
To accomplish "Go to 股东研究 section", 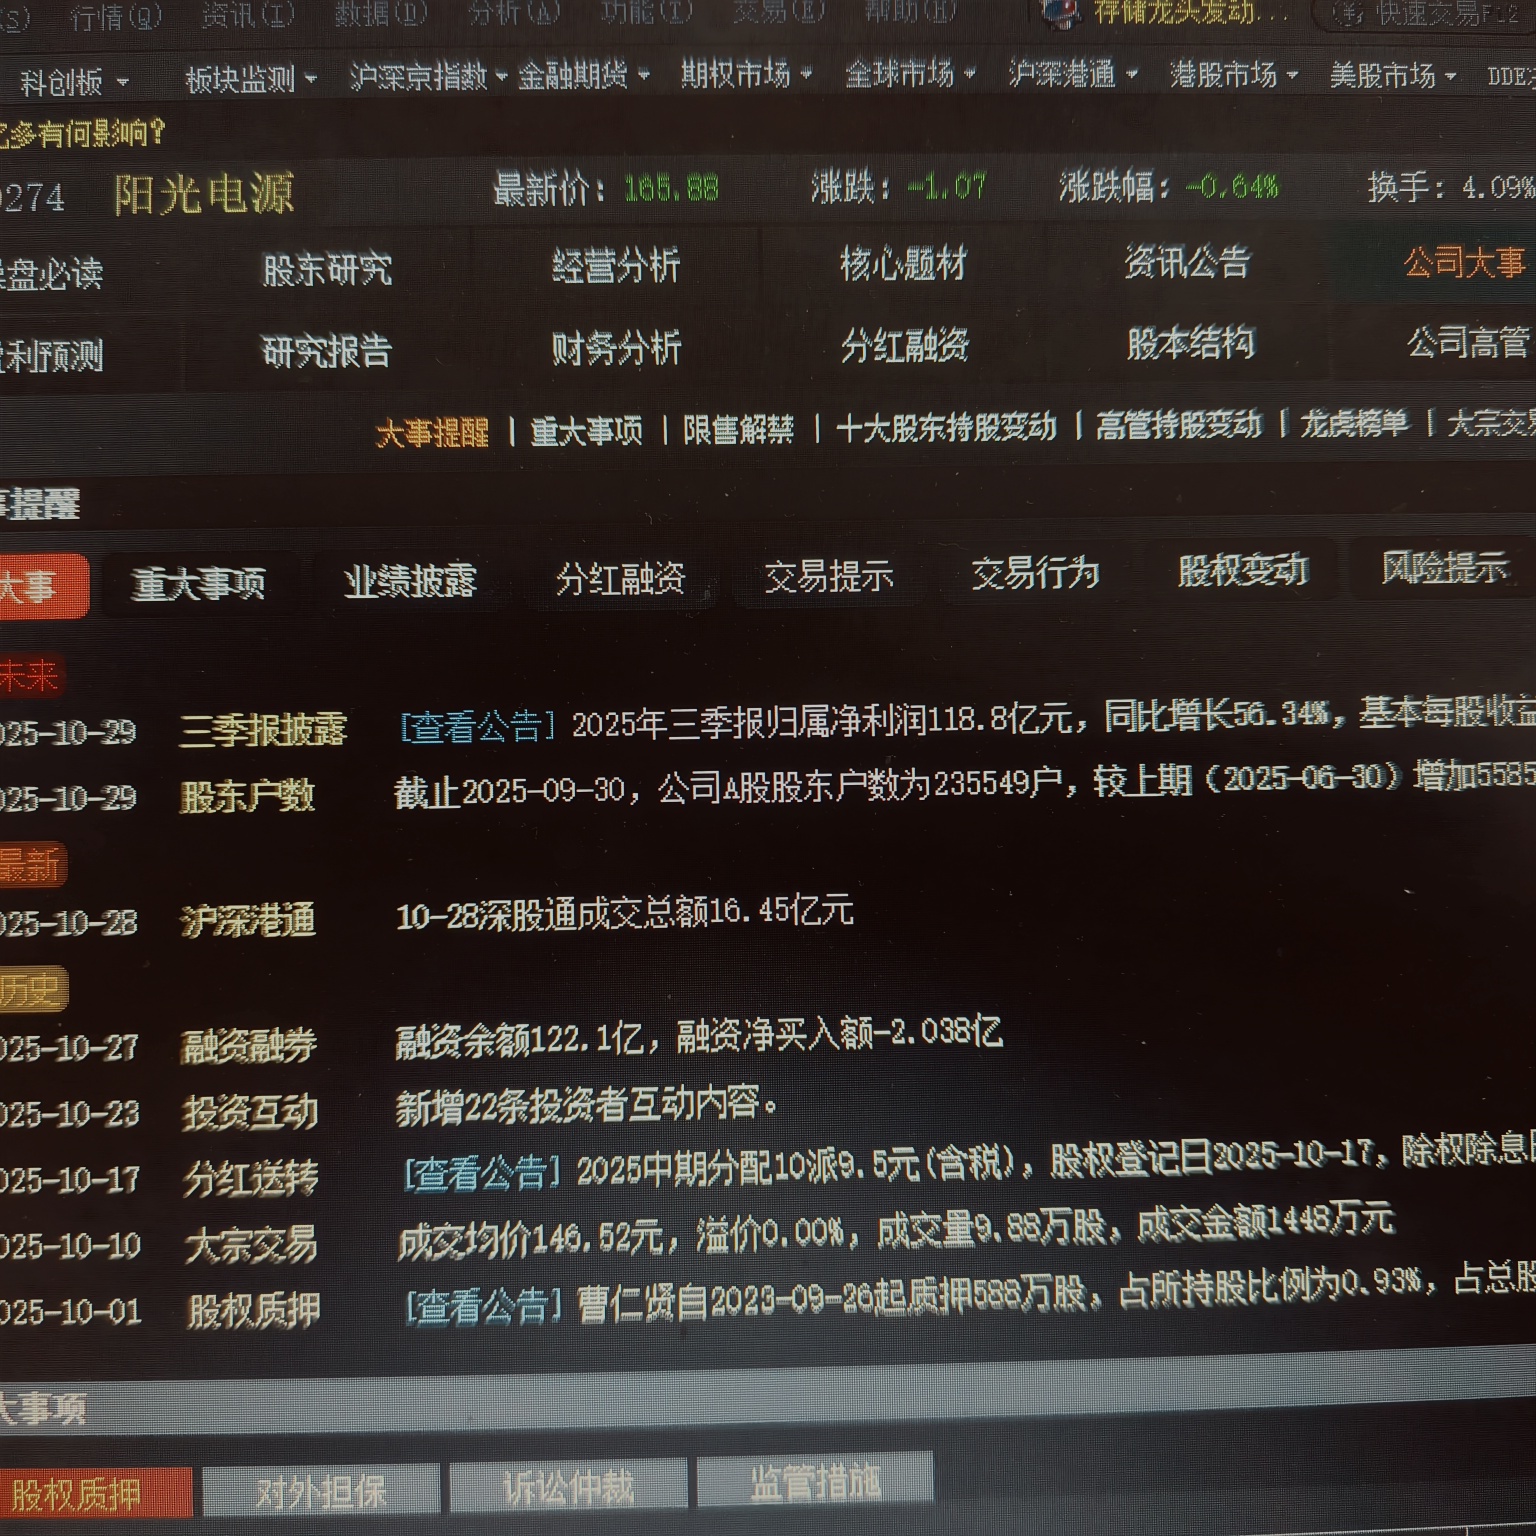I will coord(327,270).
